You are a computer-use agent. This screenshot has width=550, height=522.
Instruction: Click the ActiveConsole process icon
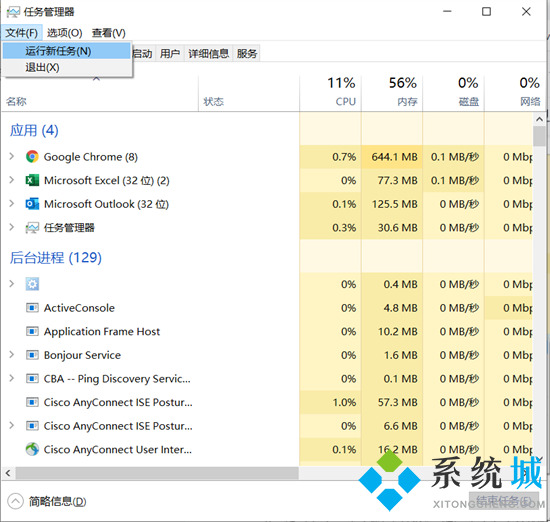click(x=32, y=308)
